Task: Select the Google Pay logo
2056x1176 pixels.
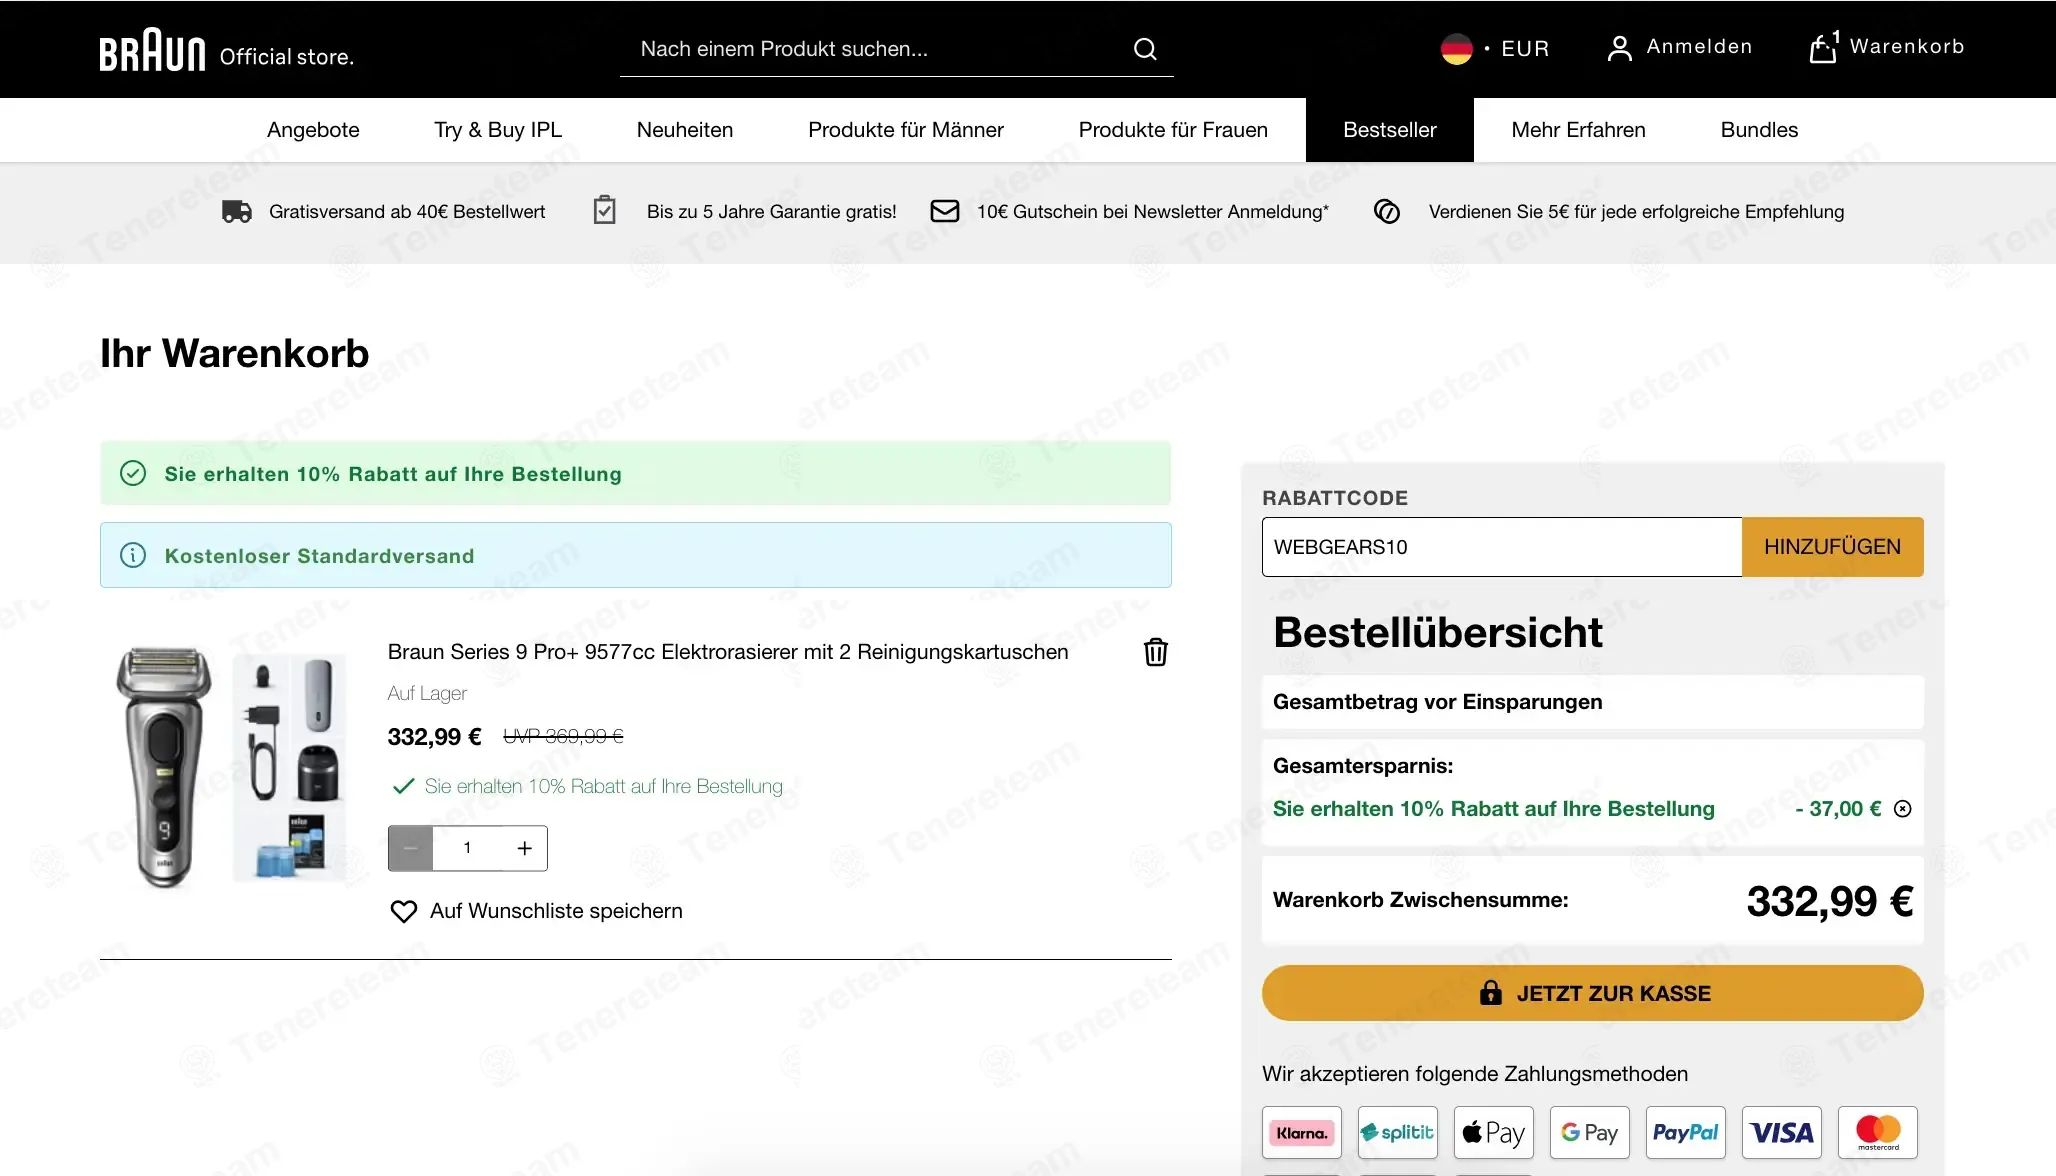Action: [x=1590, y=1132]
